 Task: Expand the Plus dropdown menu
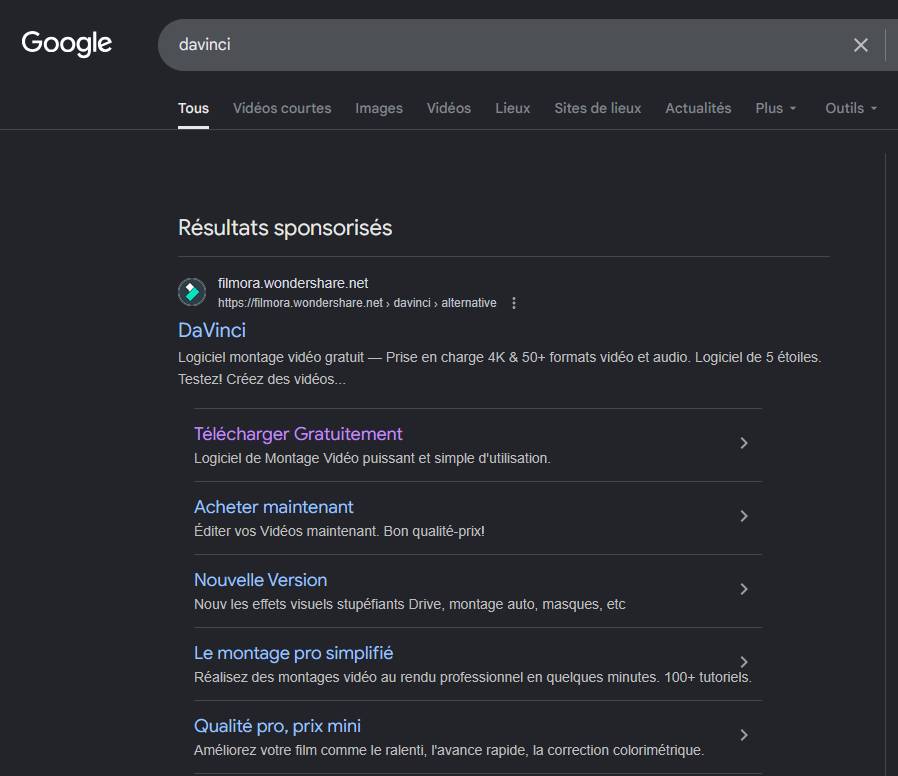pos(775,108)
